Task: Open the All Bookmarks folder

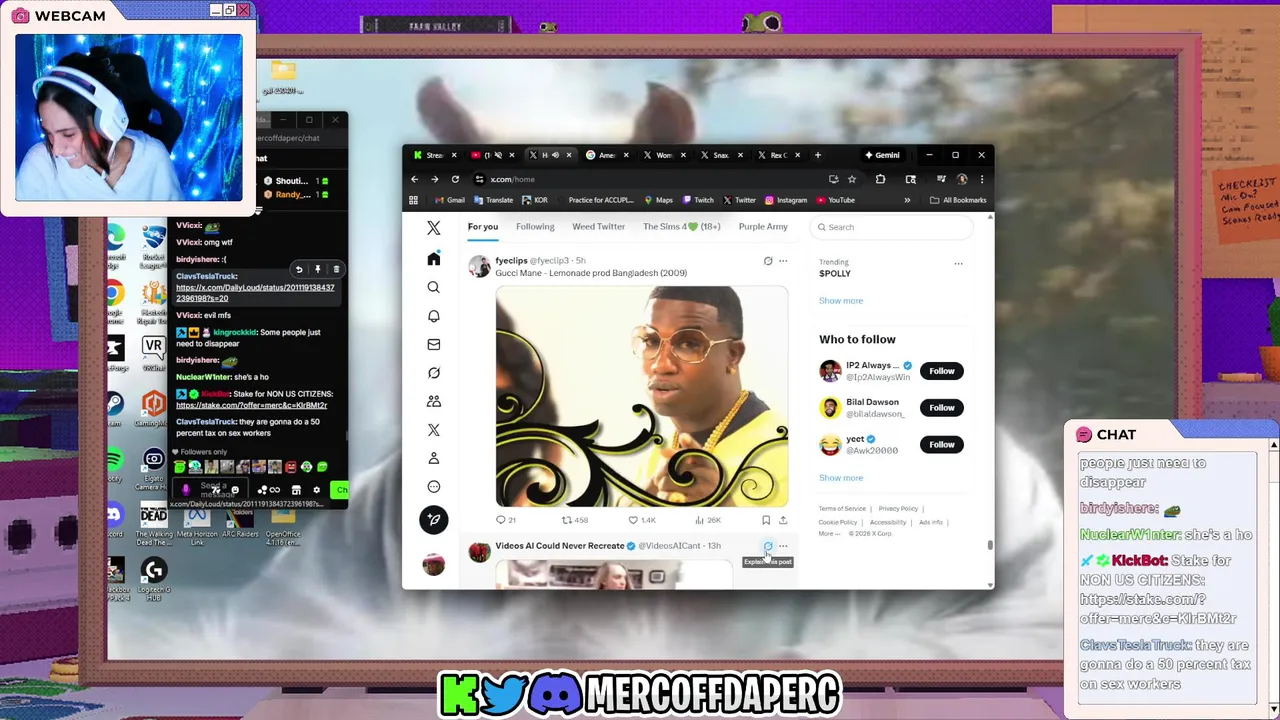Action: 958,200
